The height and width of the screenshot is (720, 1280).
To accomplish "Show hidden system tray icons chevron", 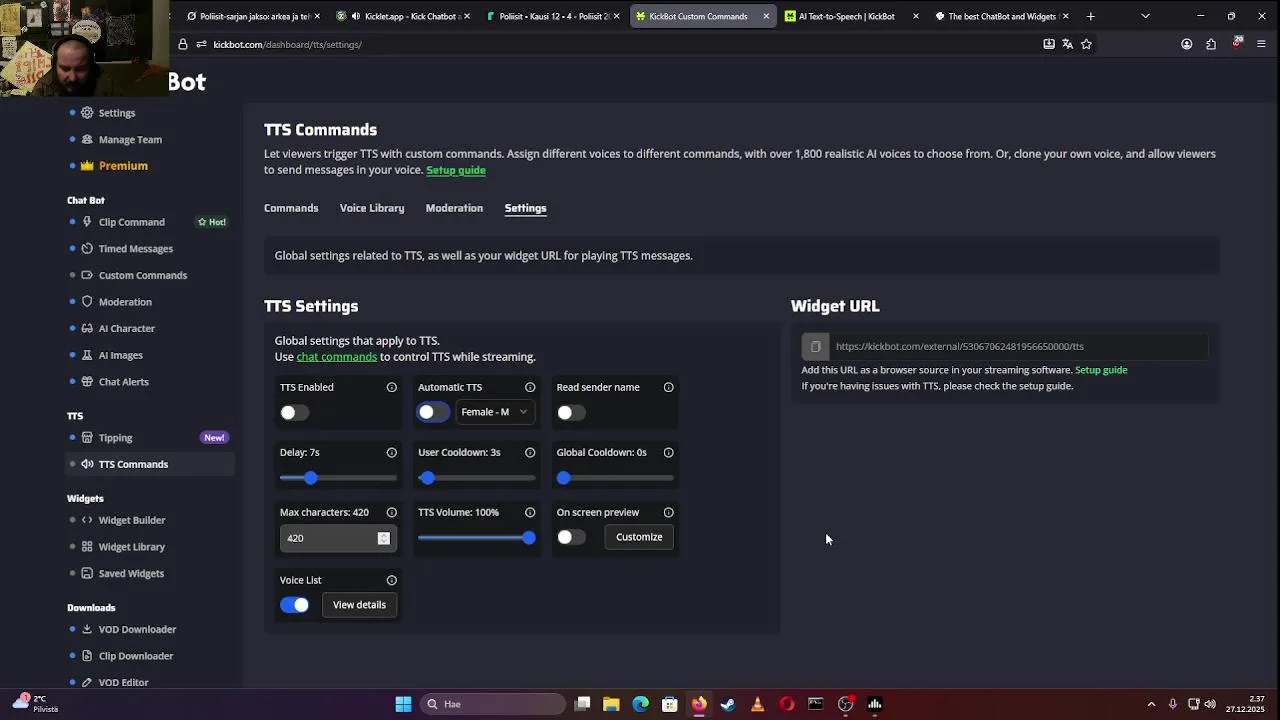I will point(1151,704).
